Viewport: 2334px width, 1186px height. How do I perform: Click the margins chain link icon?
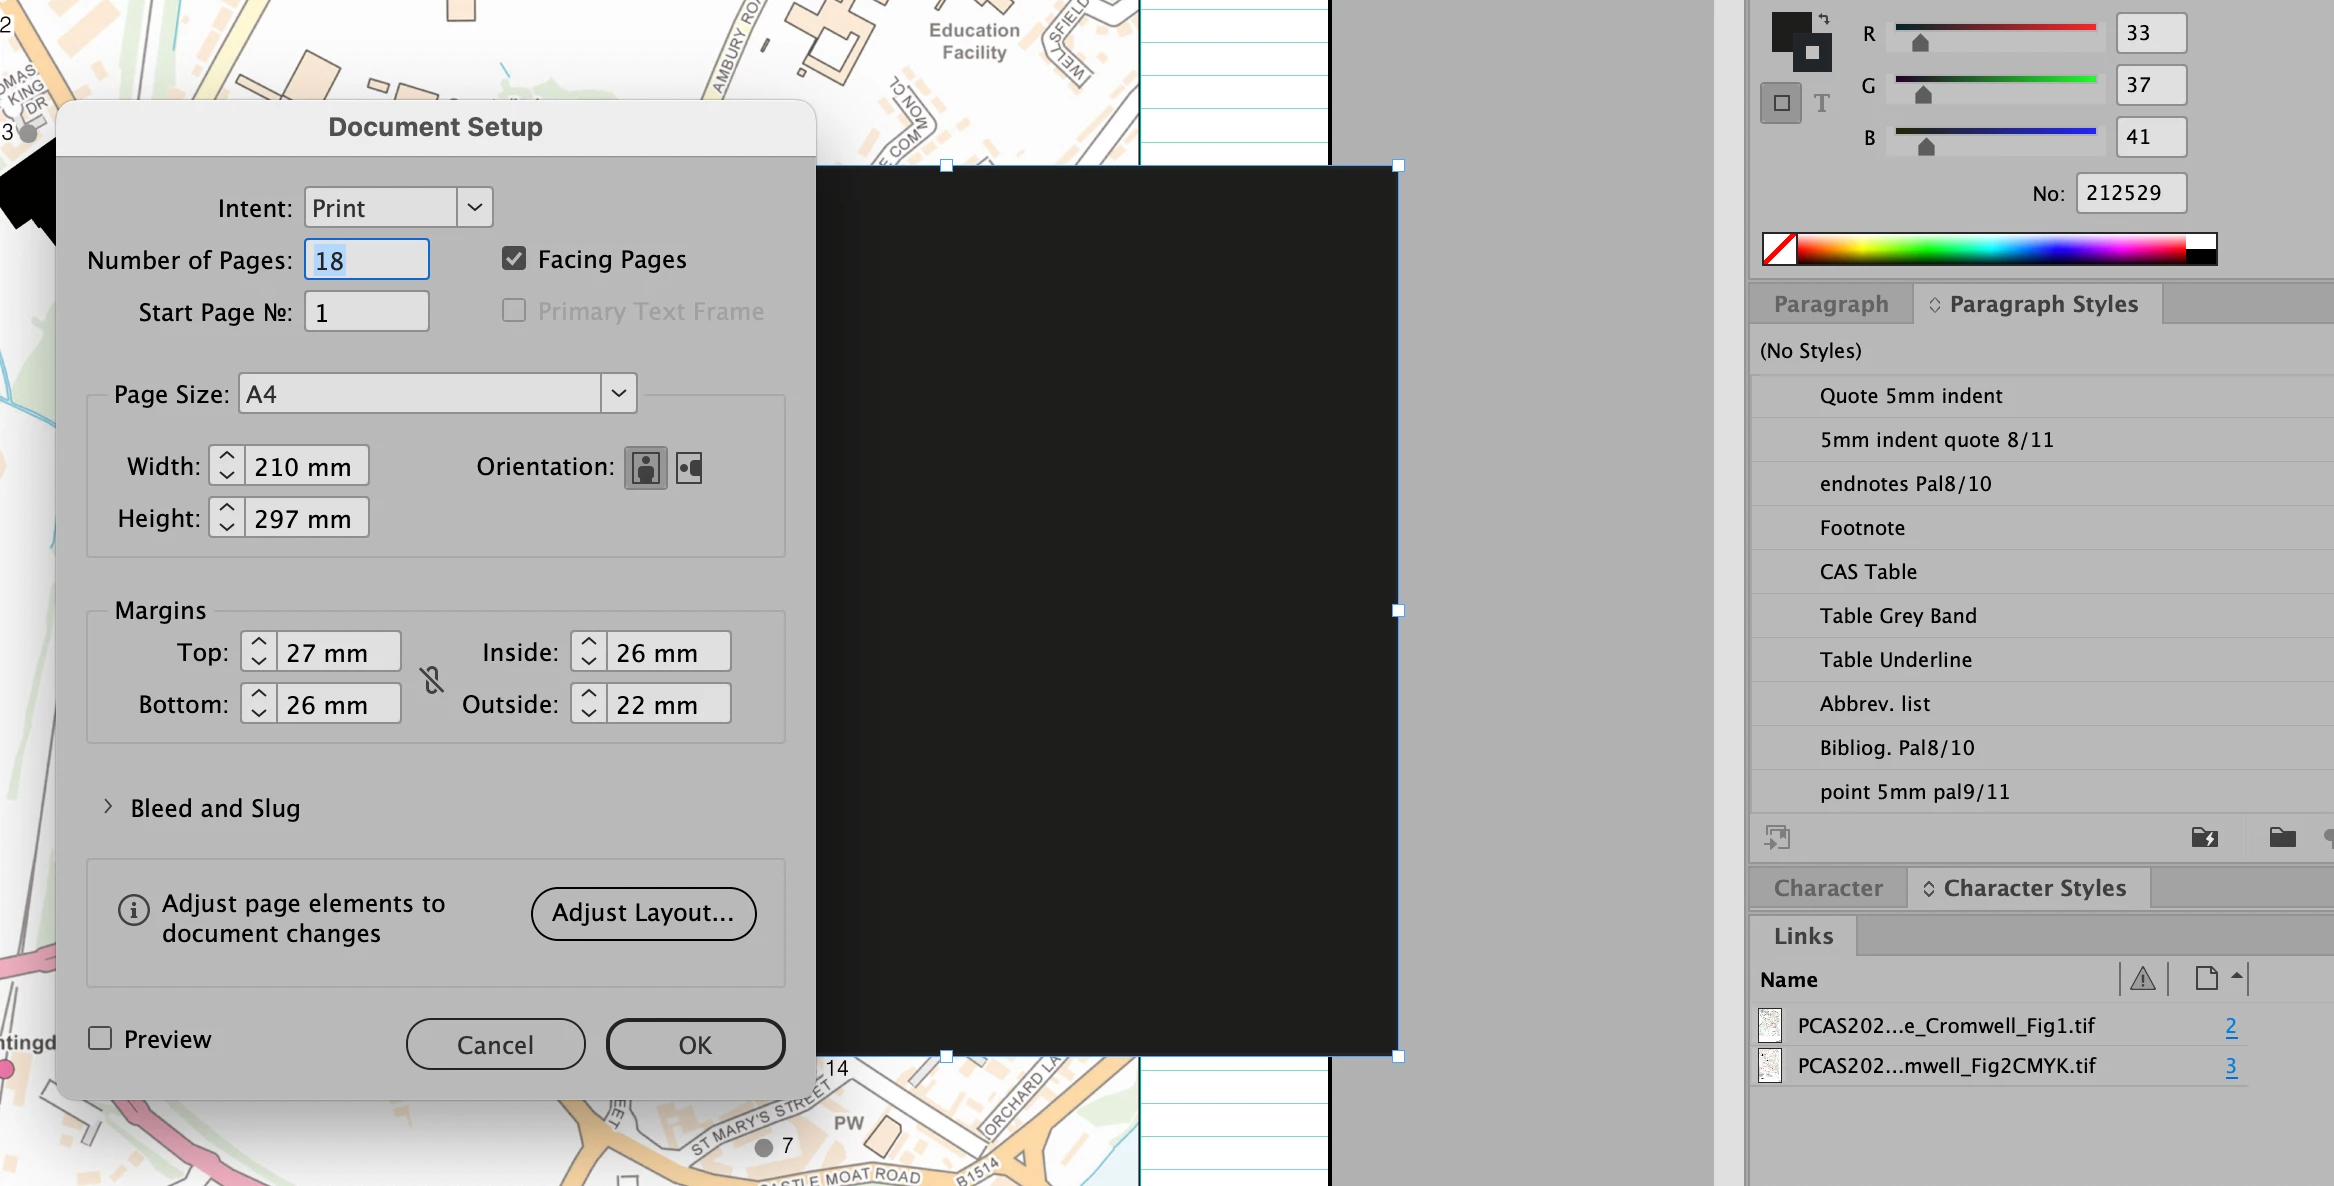tap(432, 680)
